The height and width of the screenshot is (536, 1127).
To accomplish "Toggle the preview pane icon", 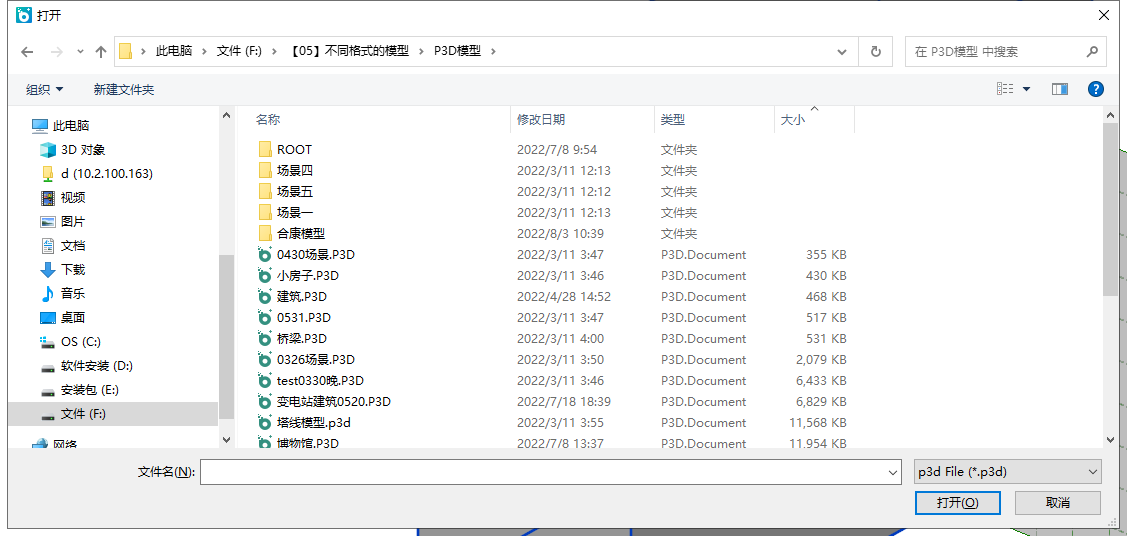I will point(1059,89).
